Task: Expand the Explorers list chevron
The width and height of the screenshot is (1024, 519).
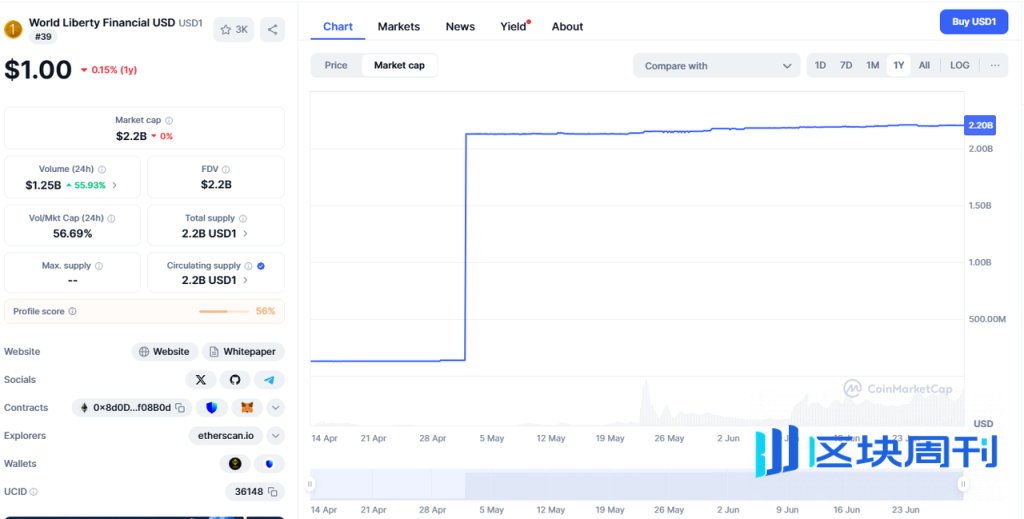Action: 276,435
